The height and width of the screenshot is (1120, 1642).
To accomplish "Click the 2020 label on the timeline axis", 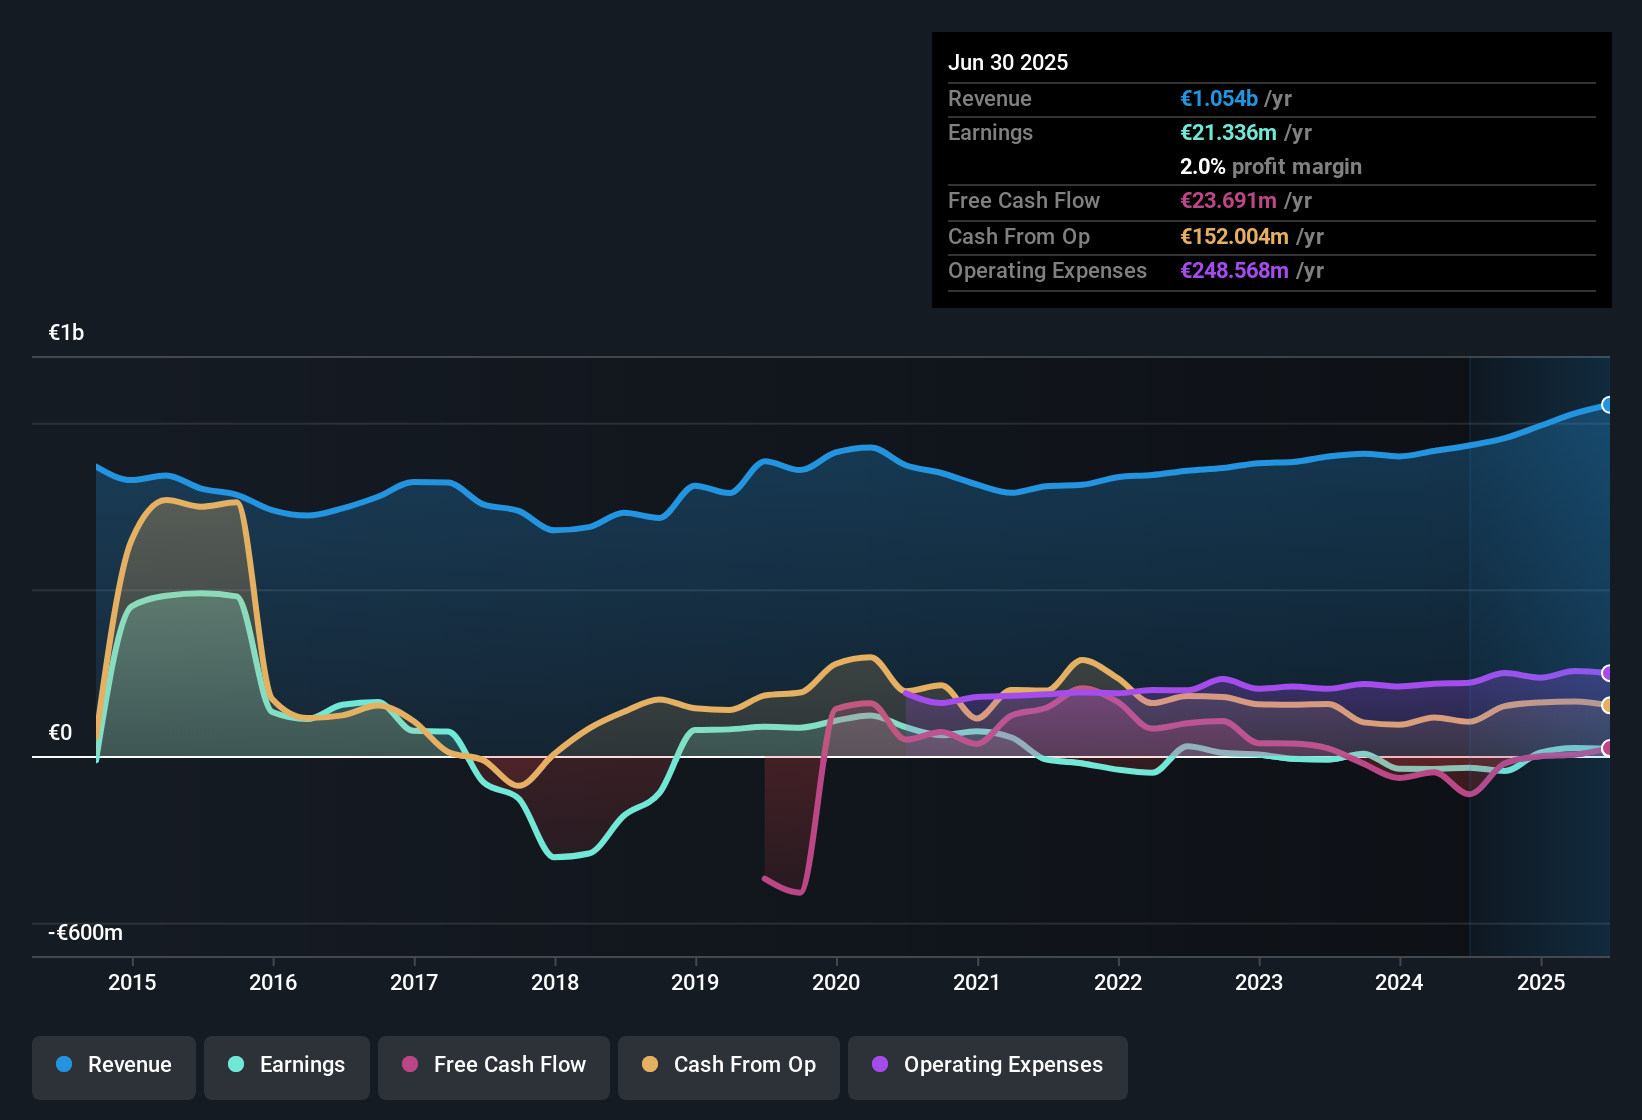I will (837, 983).
